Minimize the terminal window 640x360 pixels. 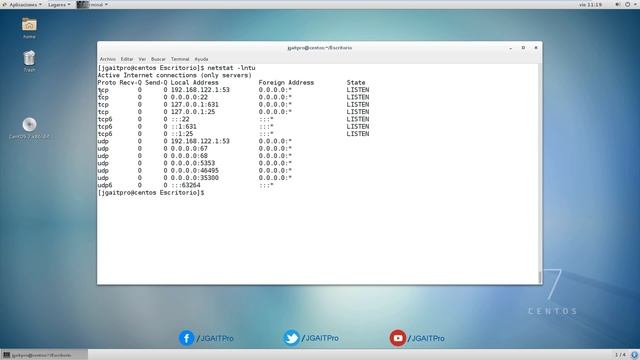point(511,48)
